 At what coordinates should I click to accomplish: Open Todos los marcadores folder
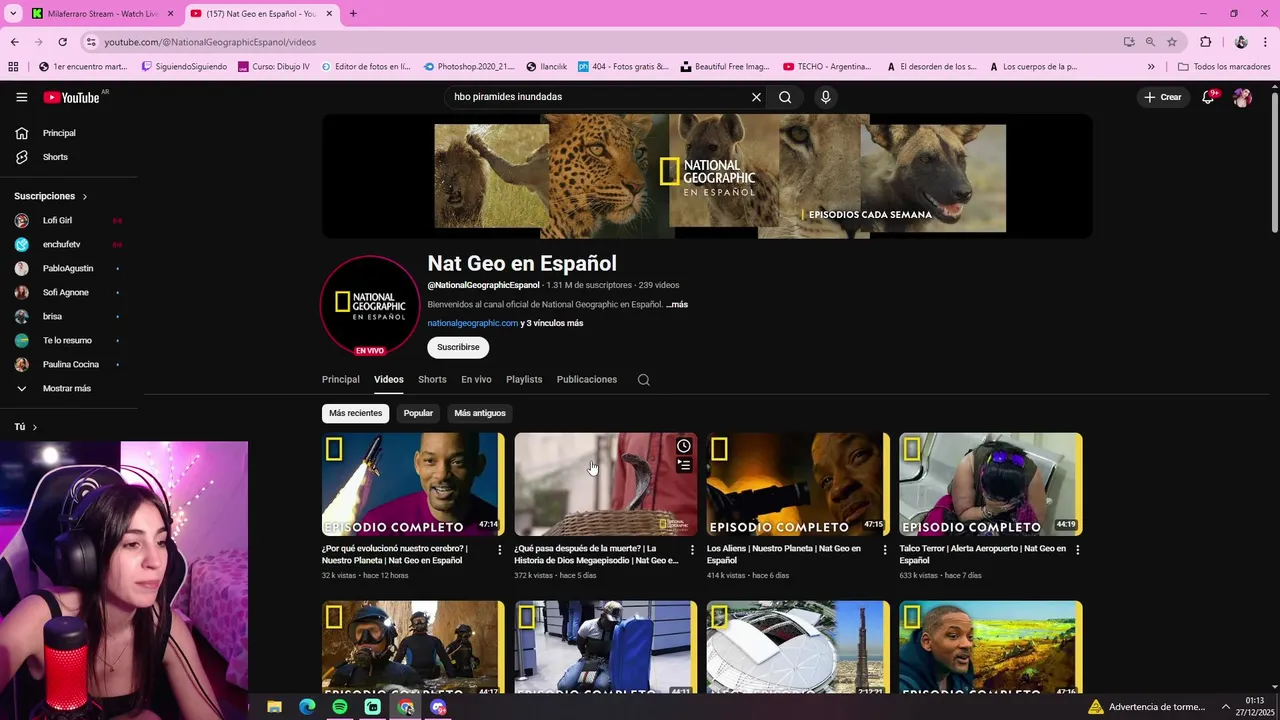(1224, 67)
